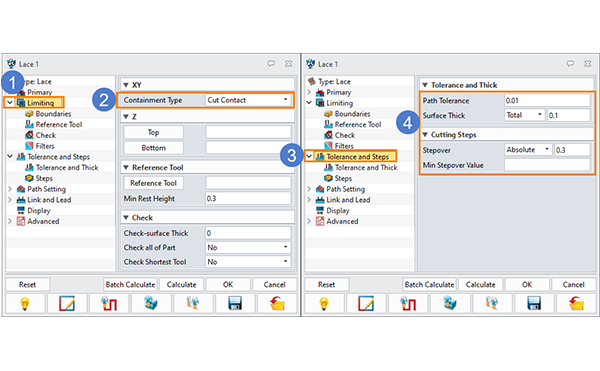Collapse the Cutting Steps section header
This screenshot has height=371, width=600.
click(425, 135)
